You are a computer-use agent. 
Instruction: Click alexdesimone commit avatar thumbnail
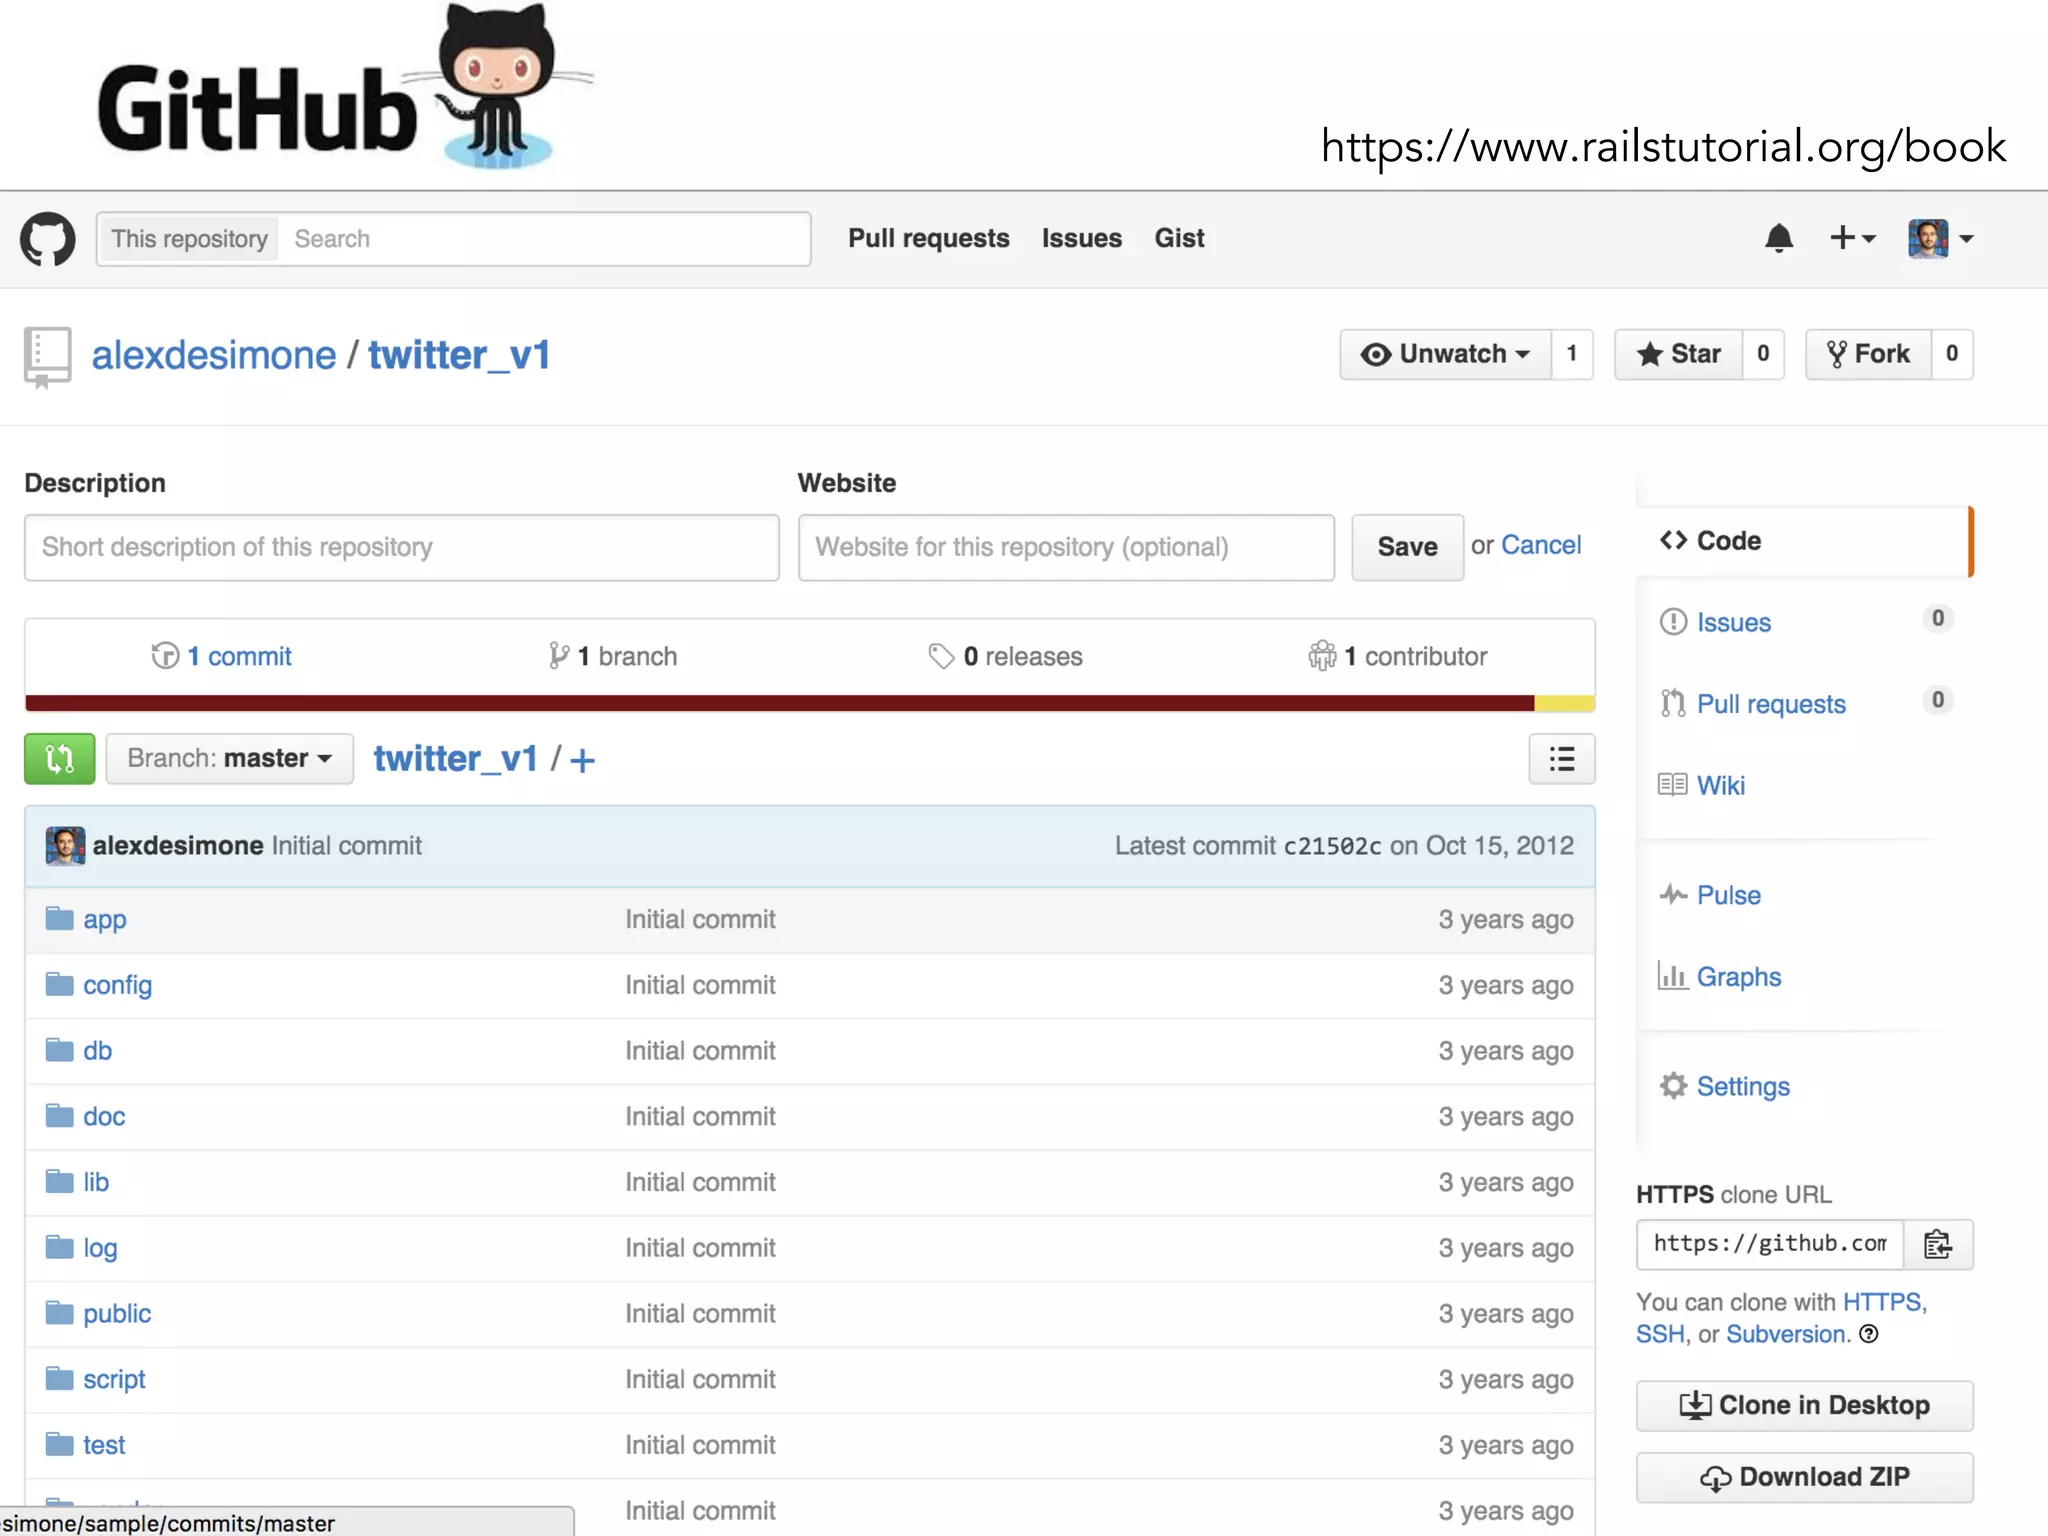(x=65, y=846)
